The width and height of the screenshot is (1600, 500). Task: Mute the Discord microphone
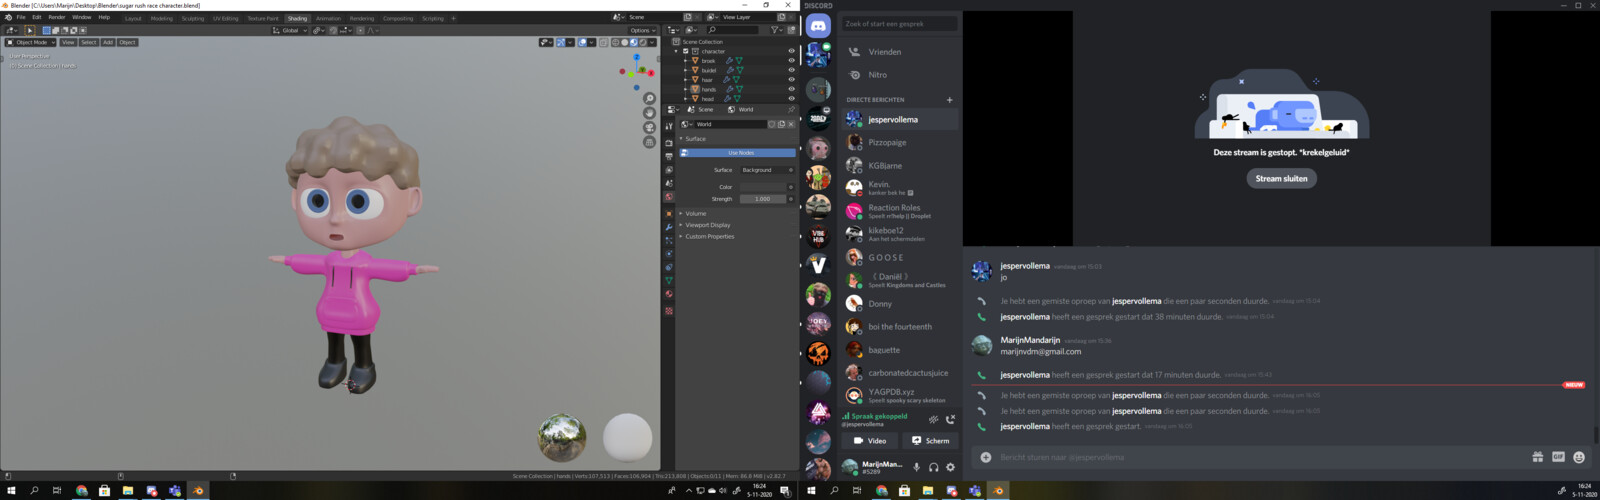pos(916,467)
